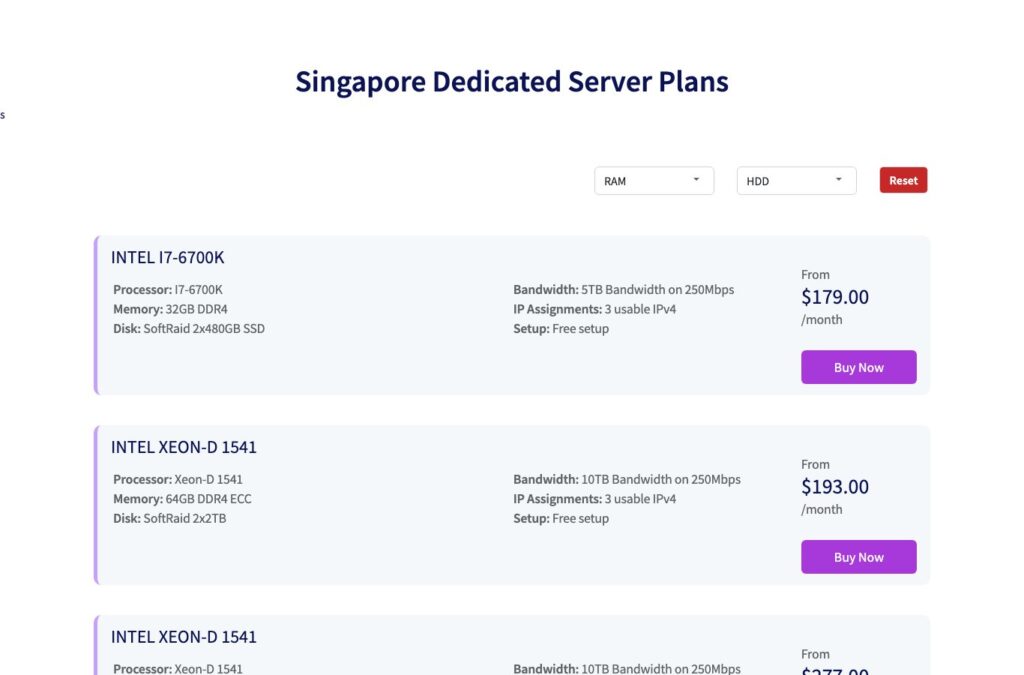Click IP Assignments text in $193.00 plan
Image resolution: width=1024 pixels, height=675 pixels.
[x=594, y=499]
